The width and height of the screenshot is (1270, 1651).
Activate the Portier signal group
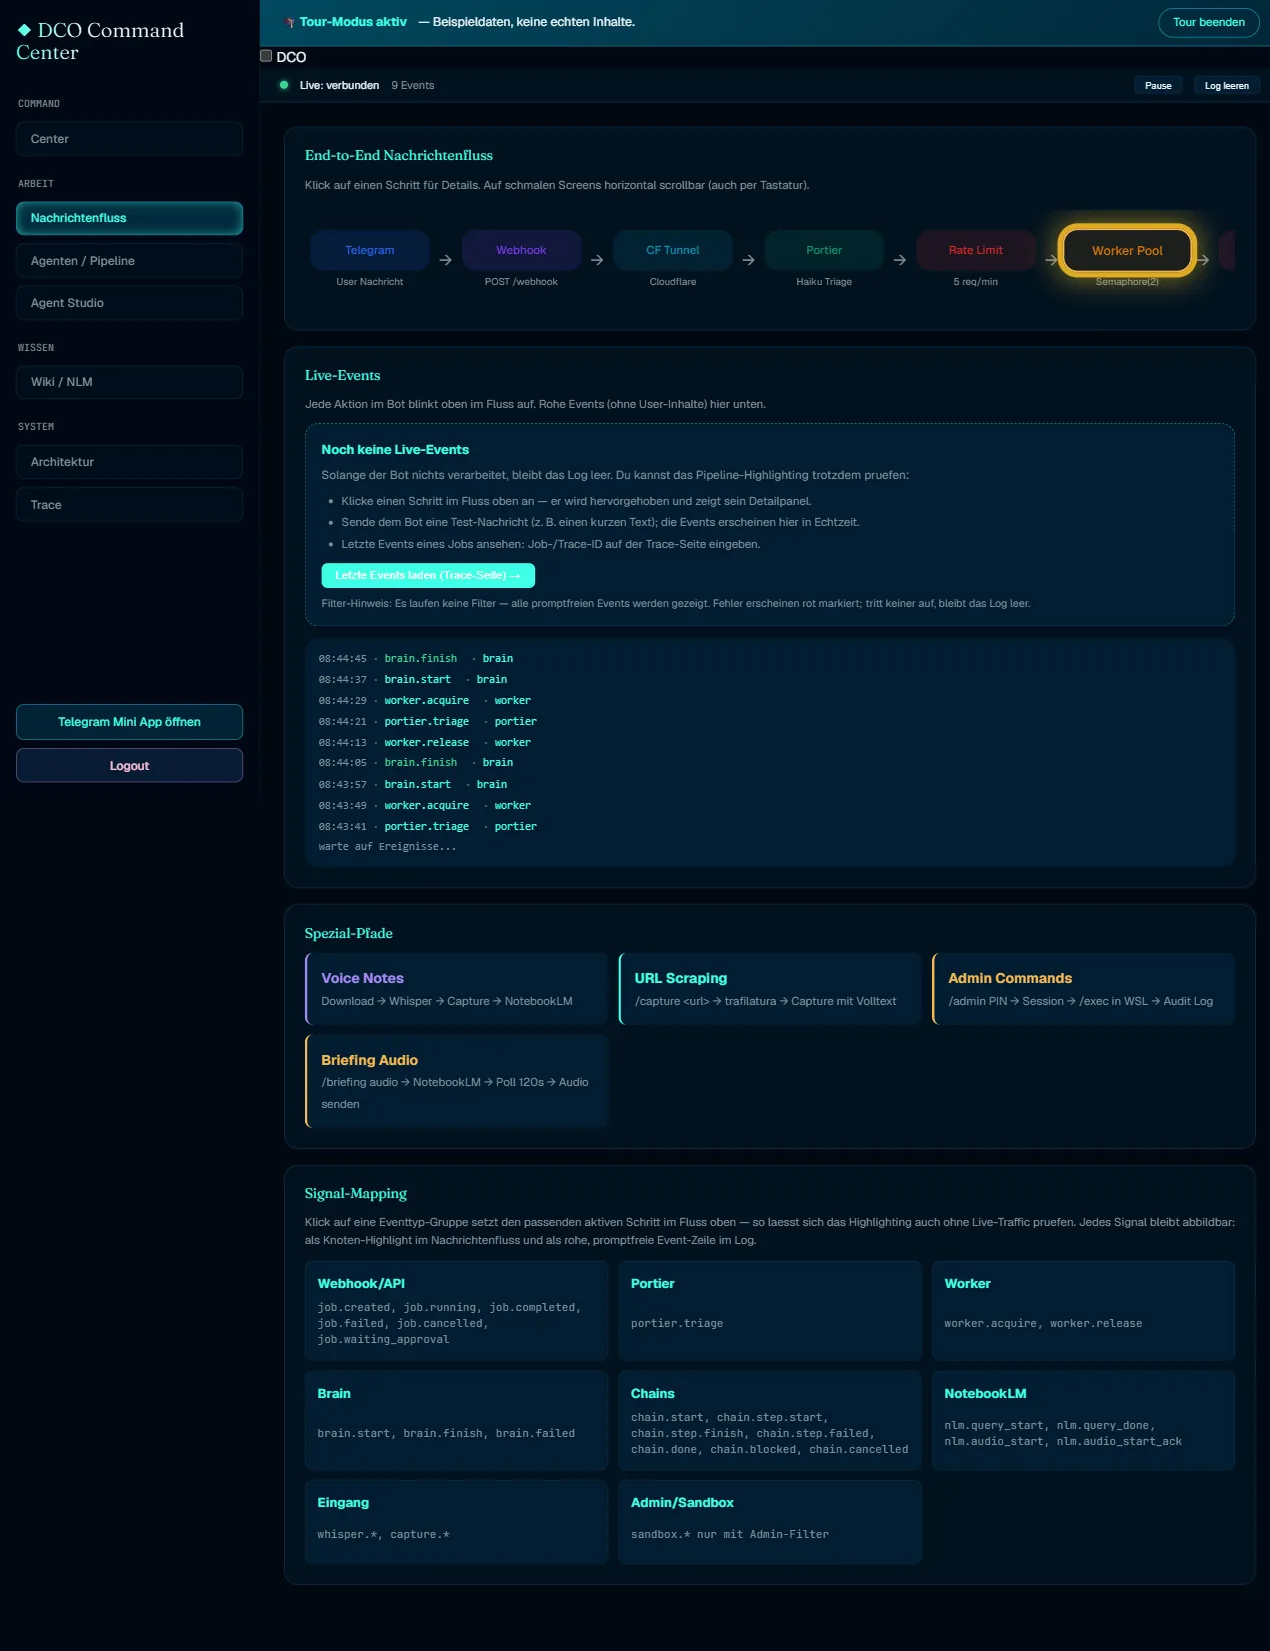pyautogui.click(x=770, y=1310)
